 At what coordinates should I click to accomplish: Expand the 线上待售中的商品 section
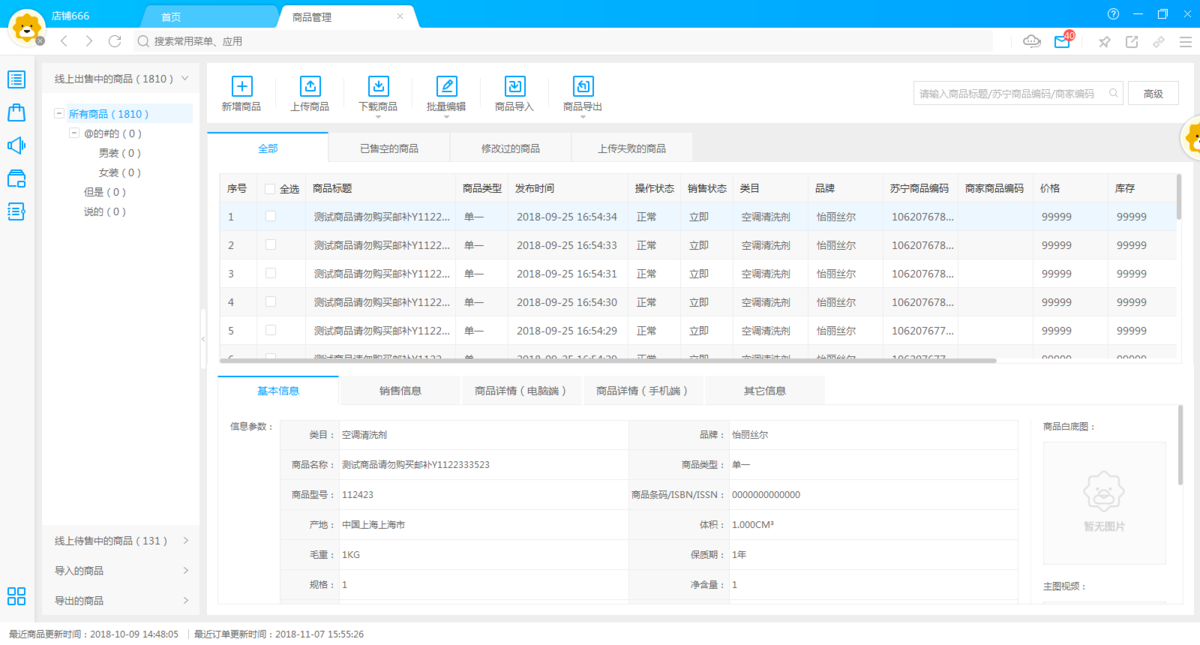(x=120, y=541)
